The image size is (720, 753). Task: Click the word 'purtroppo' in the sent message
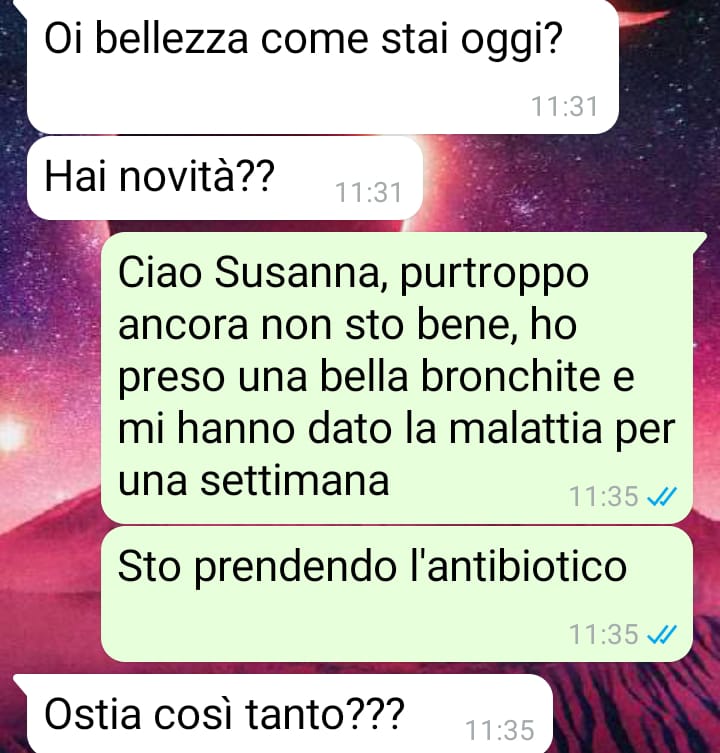tap(494, 276)
